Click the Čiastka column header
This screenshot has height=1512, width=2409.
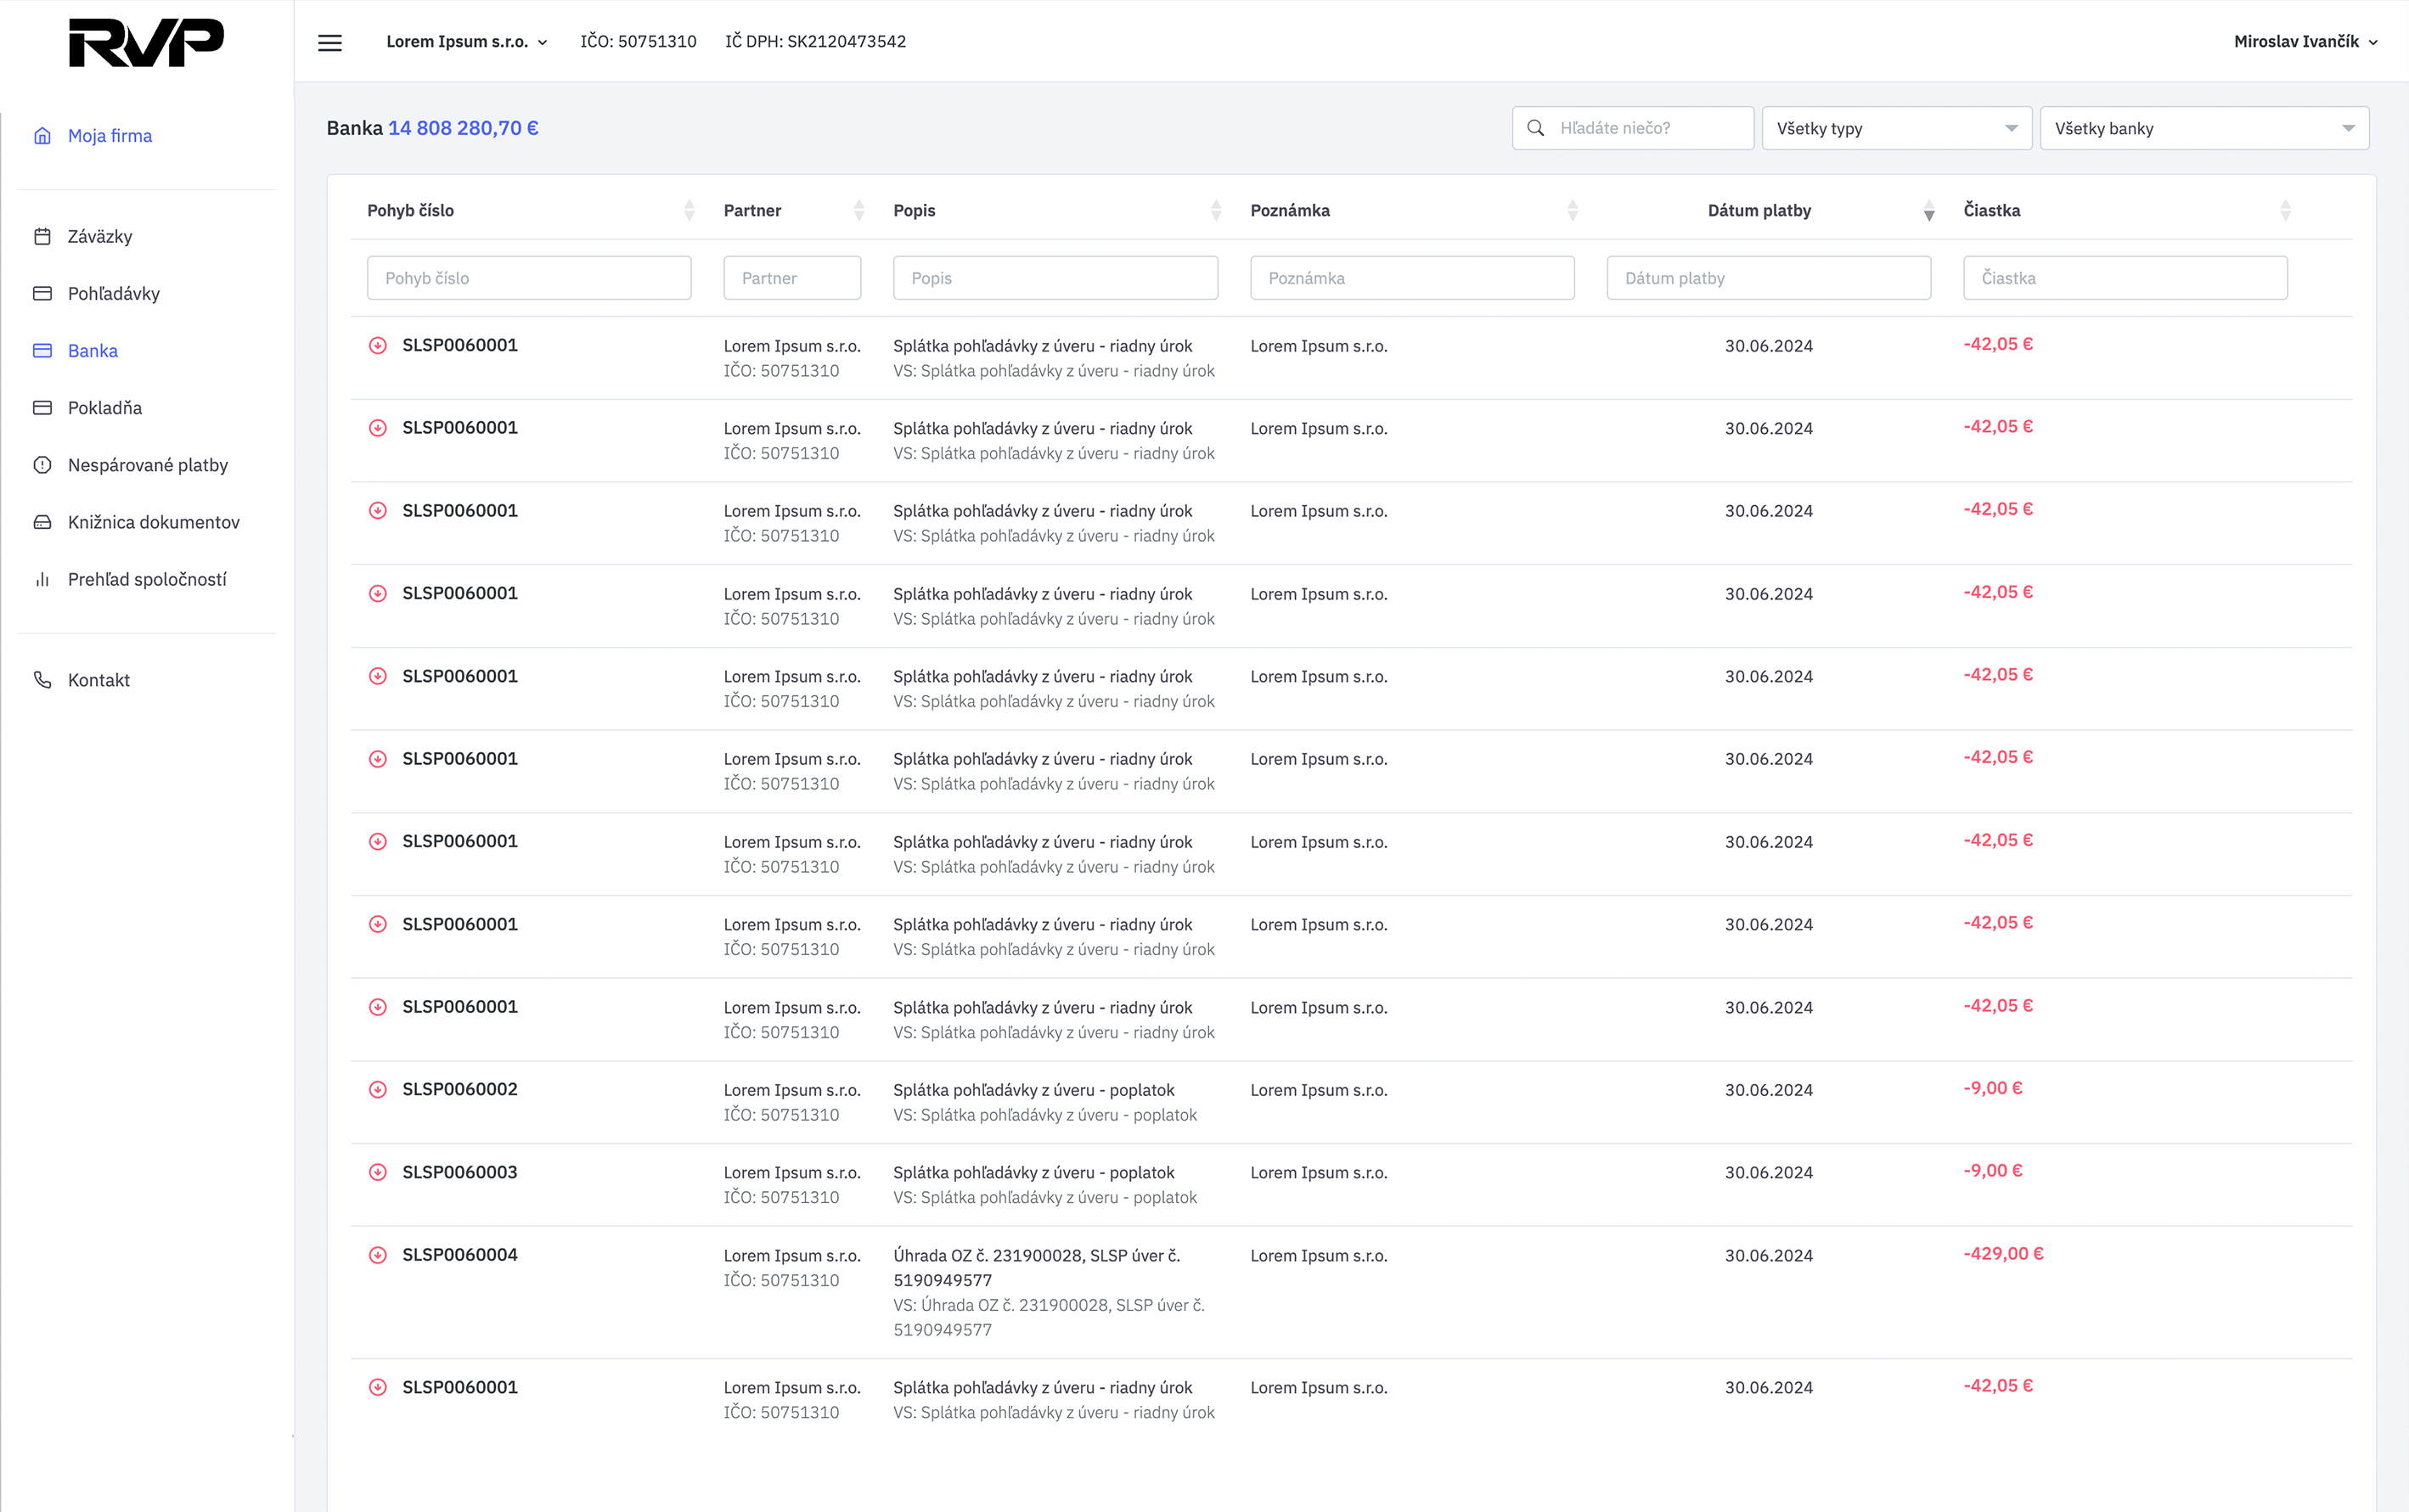(1992, 211)
